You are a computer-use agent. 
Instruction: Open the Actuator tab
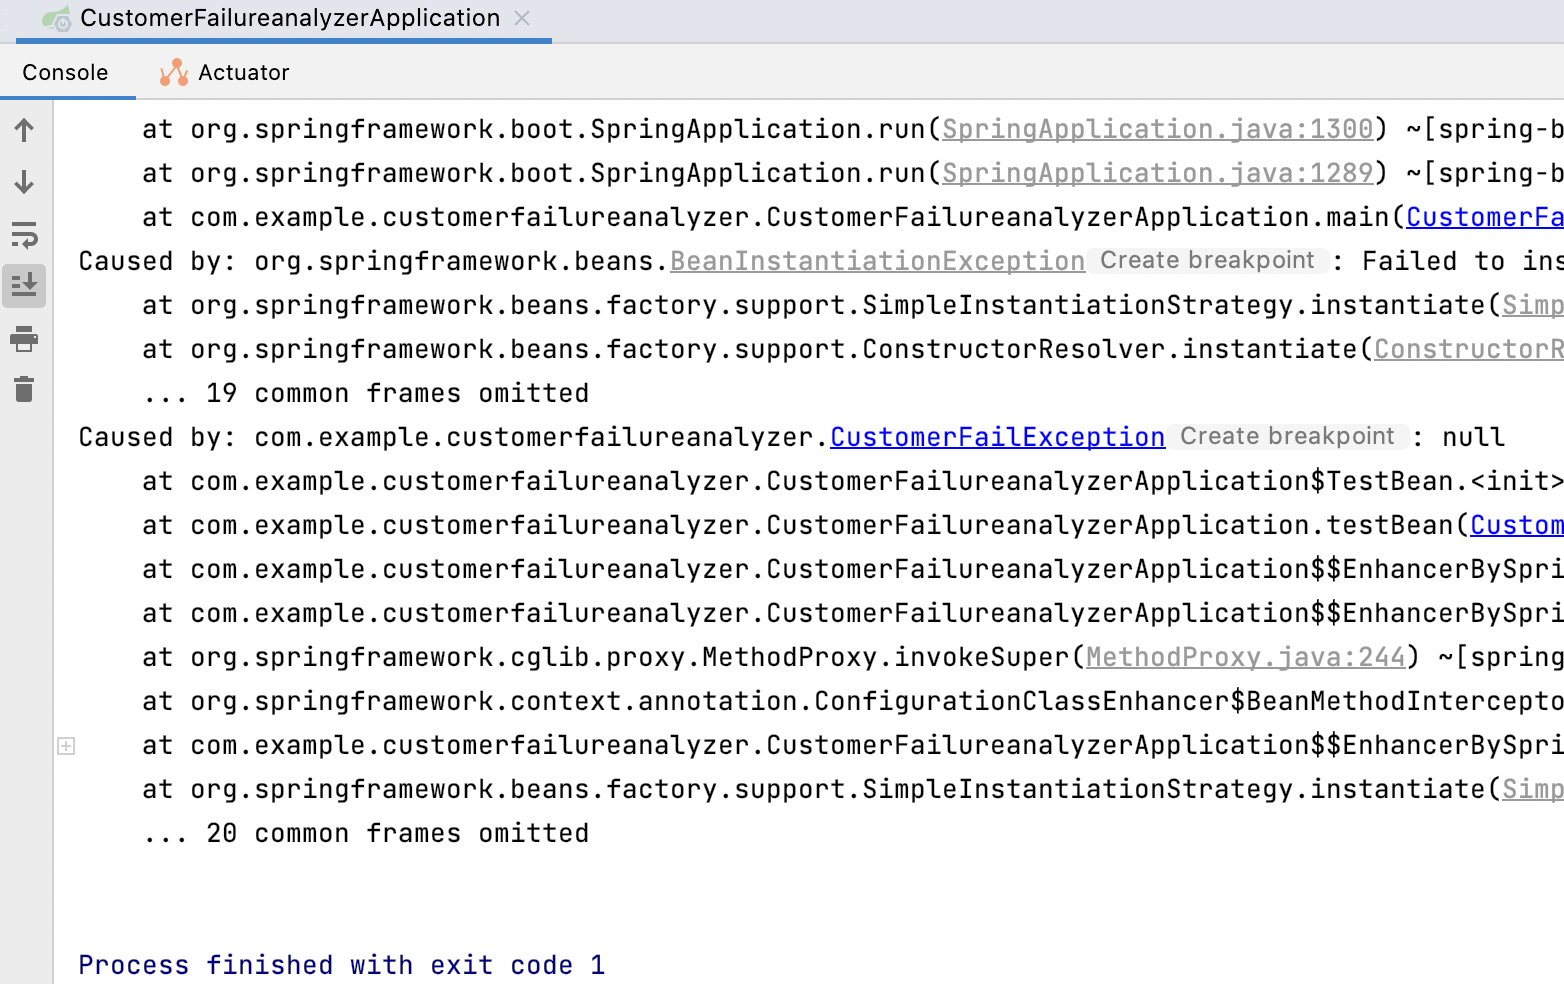[243, 72]
